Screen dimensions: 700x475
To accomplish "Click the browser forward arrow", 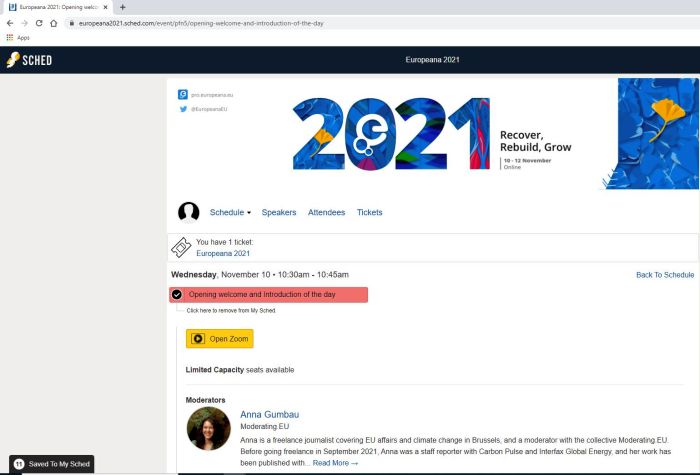I will tap(25, 23).
